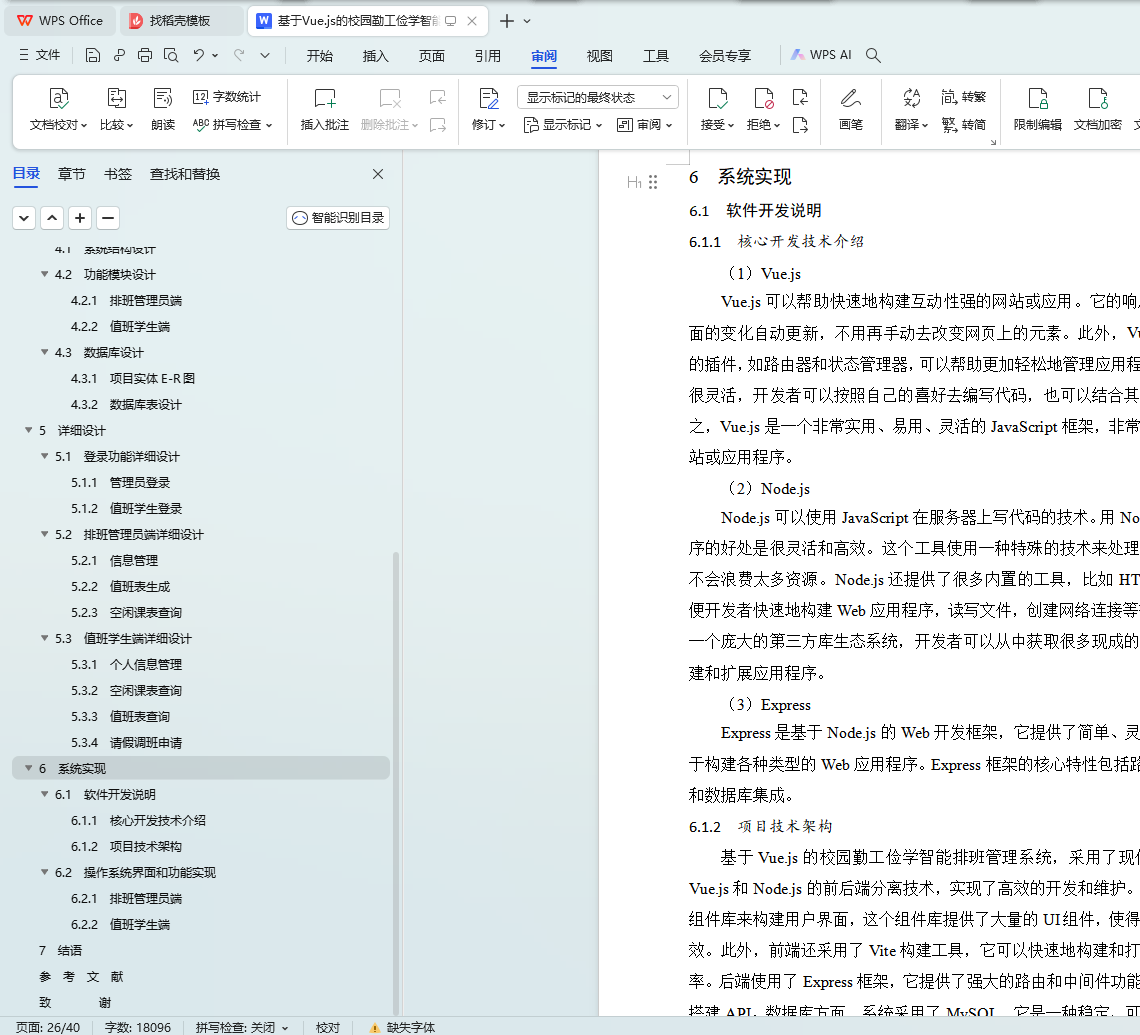Click 校对 in the status bar
Screen dimensions: 1140x1035
tap(328, 1027)
